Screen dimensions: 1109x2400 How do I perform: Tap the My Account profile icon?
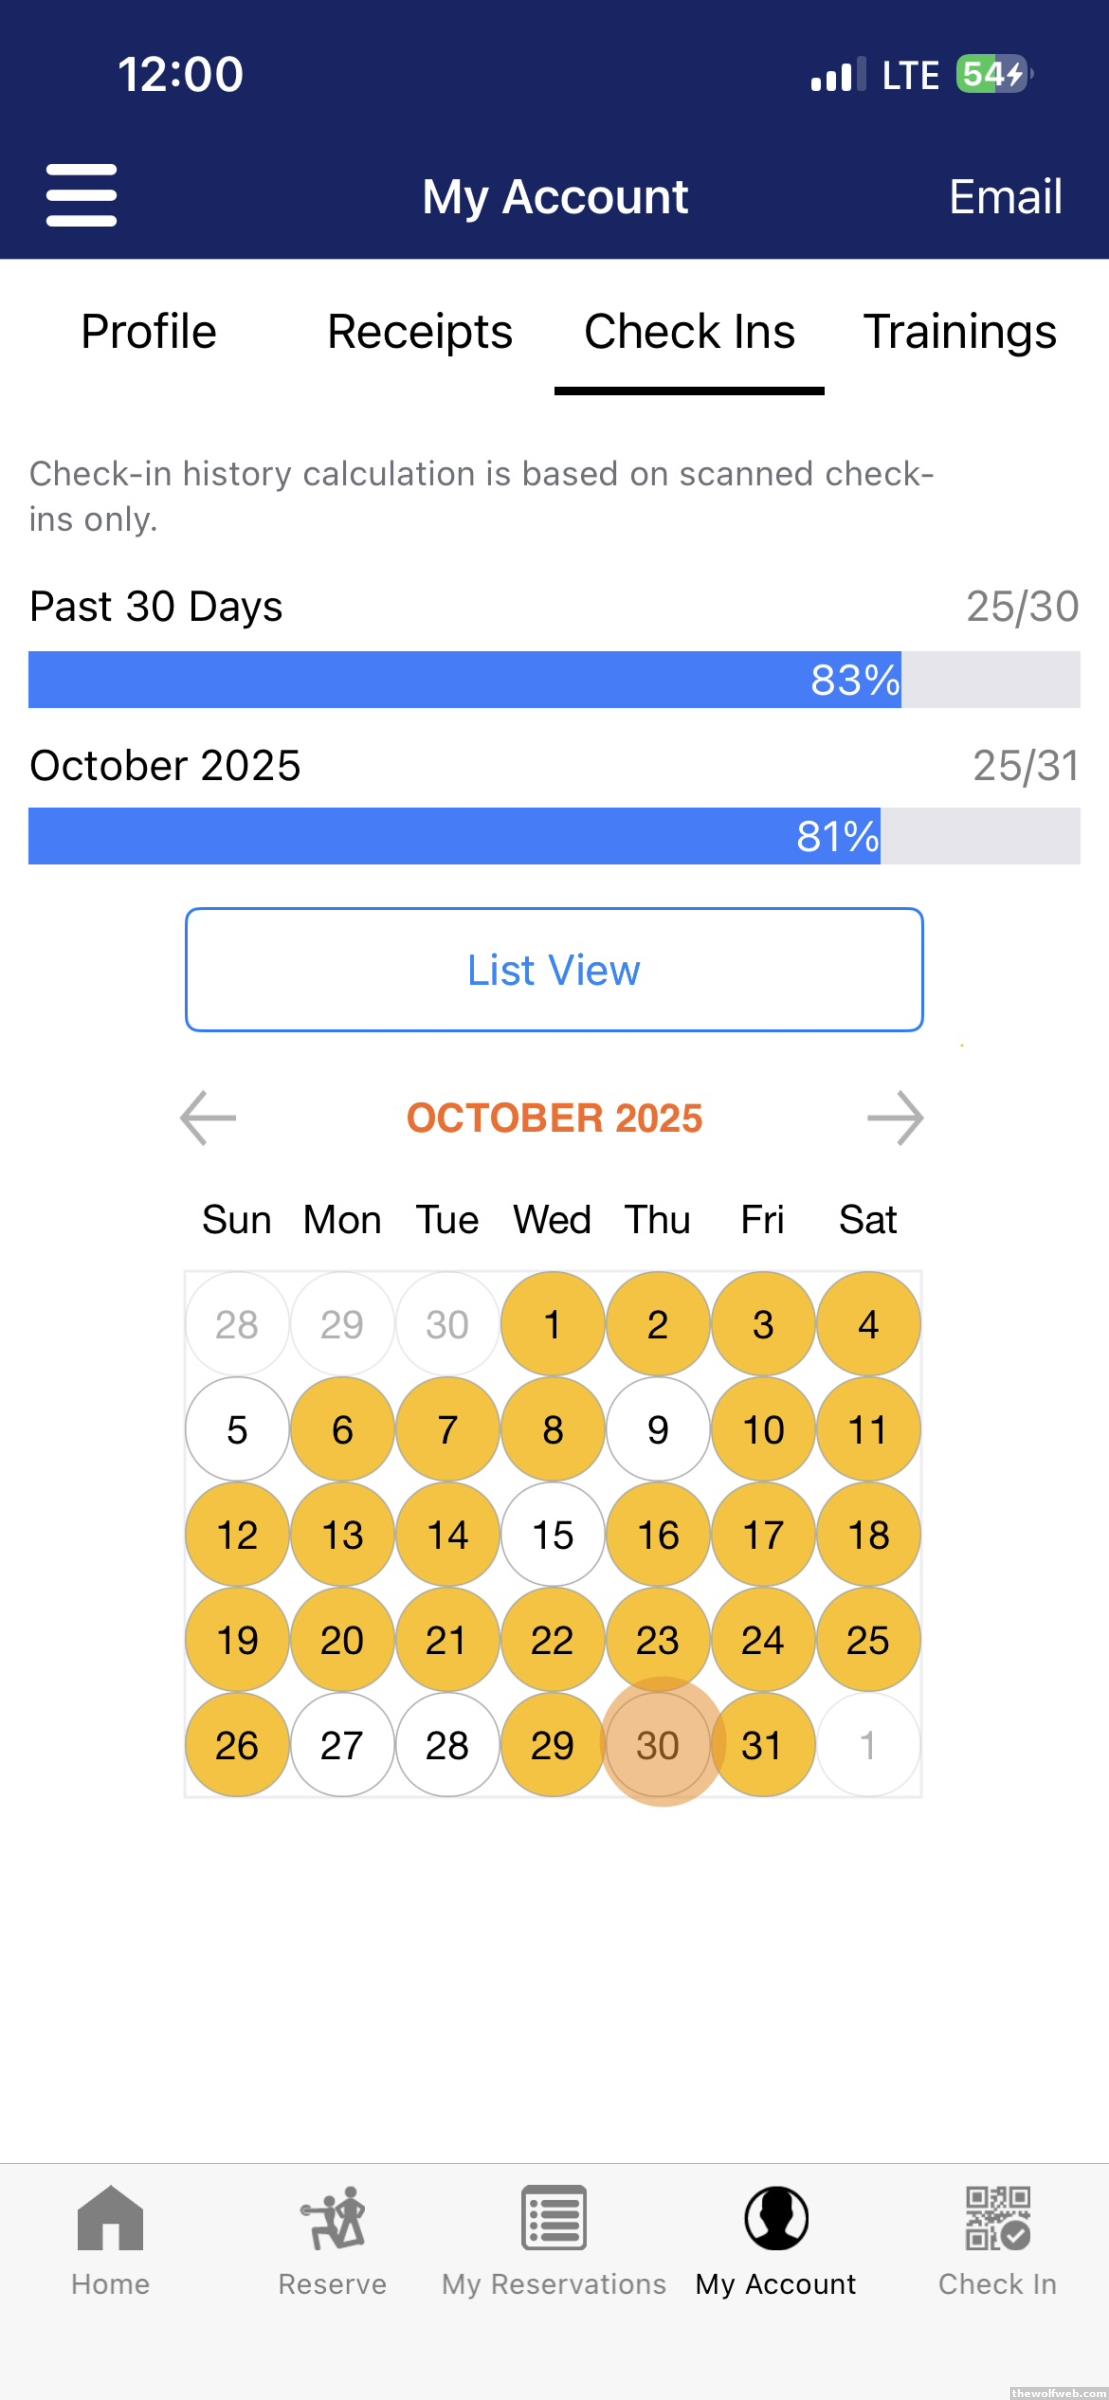coord(776,2218)
